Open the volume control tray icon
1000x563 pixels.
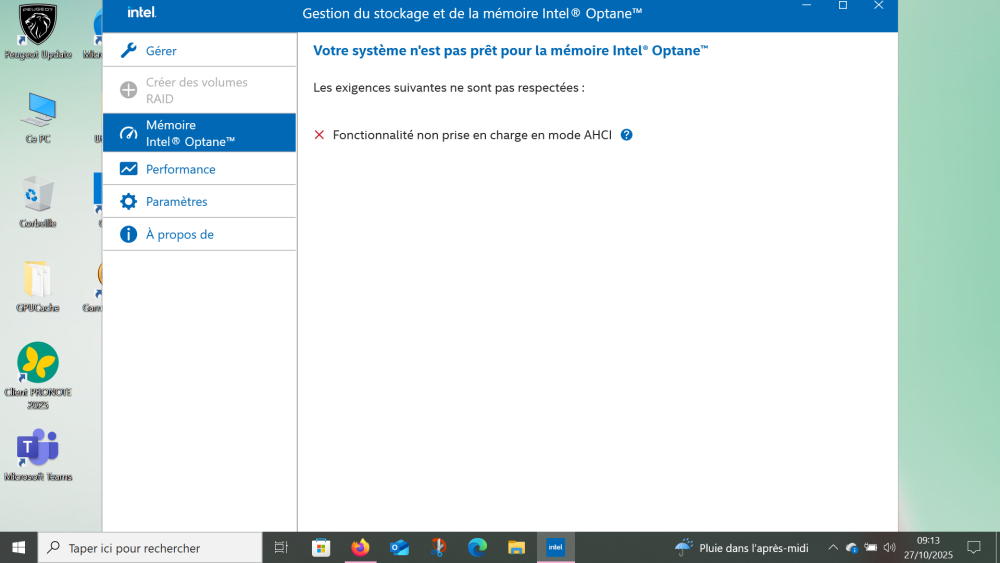(x=890, y=548)
